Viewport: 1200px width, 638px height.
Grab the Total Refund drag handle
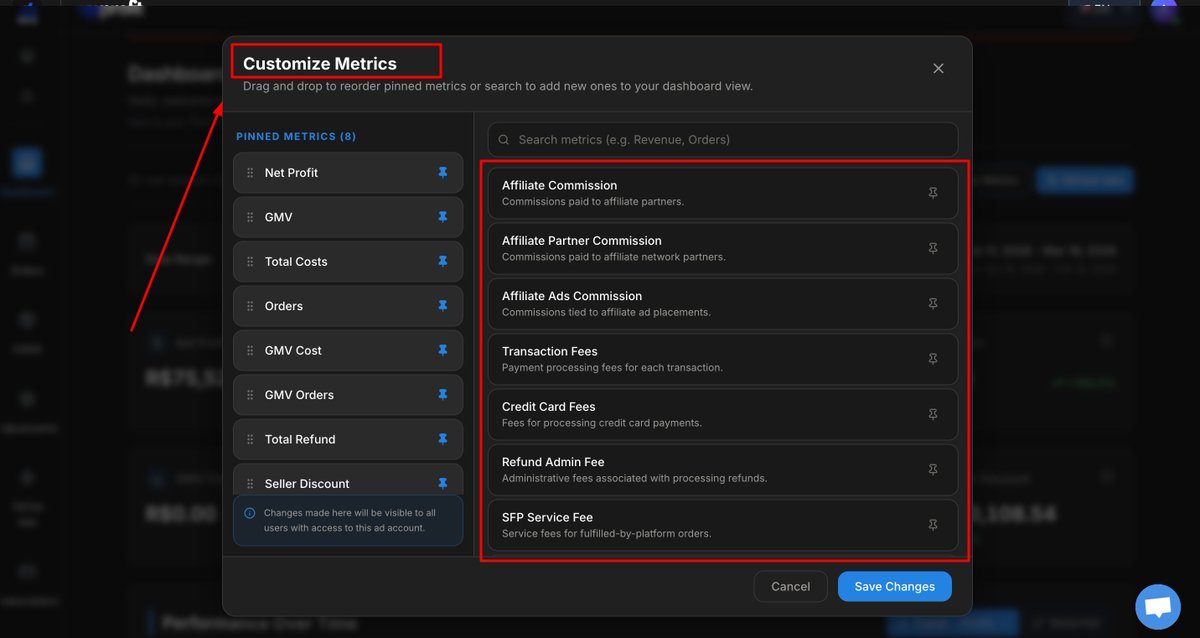click(x=250, y=439)
